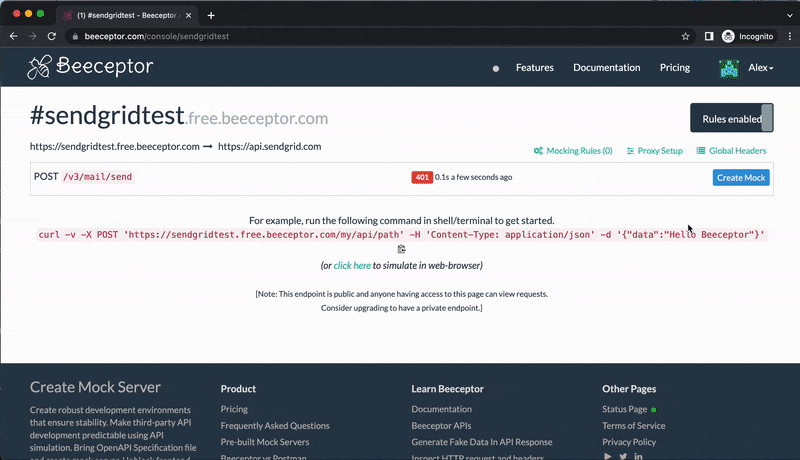Close the sendgridtest Beeceptor tab
Viewport: 800px width, 460px height.
[188, 15]
